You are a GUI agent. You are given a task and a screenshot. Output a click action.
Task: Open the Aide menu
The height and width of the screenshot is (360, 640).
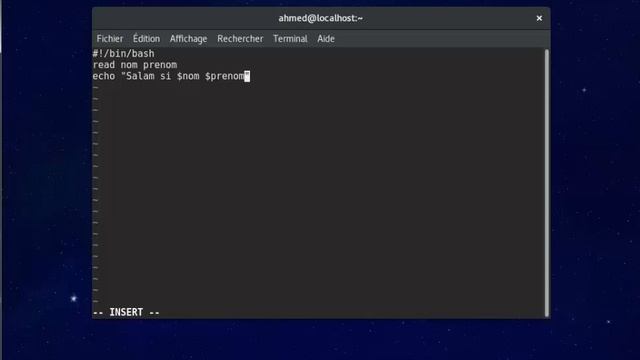point(326,39)
